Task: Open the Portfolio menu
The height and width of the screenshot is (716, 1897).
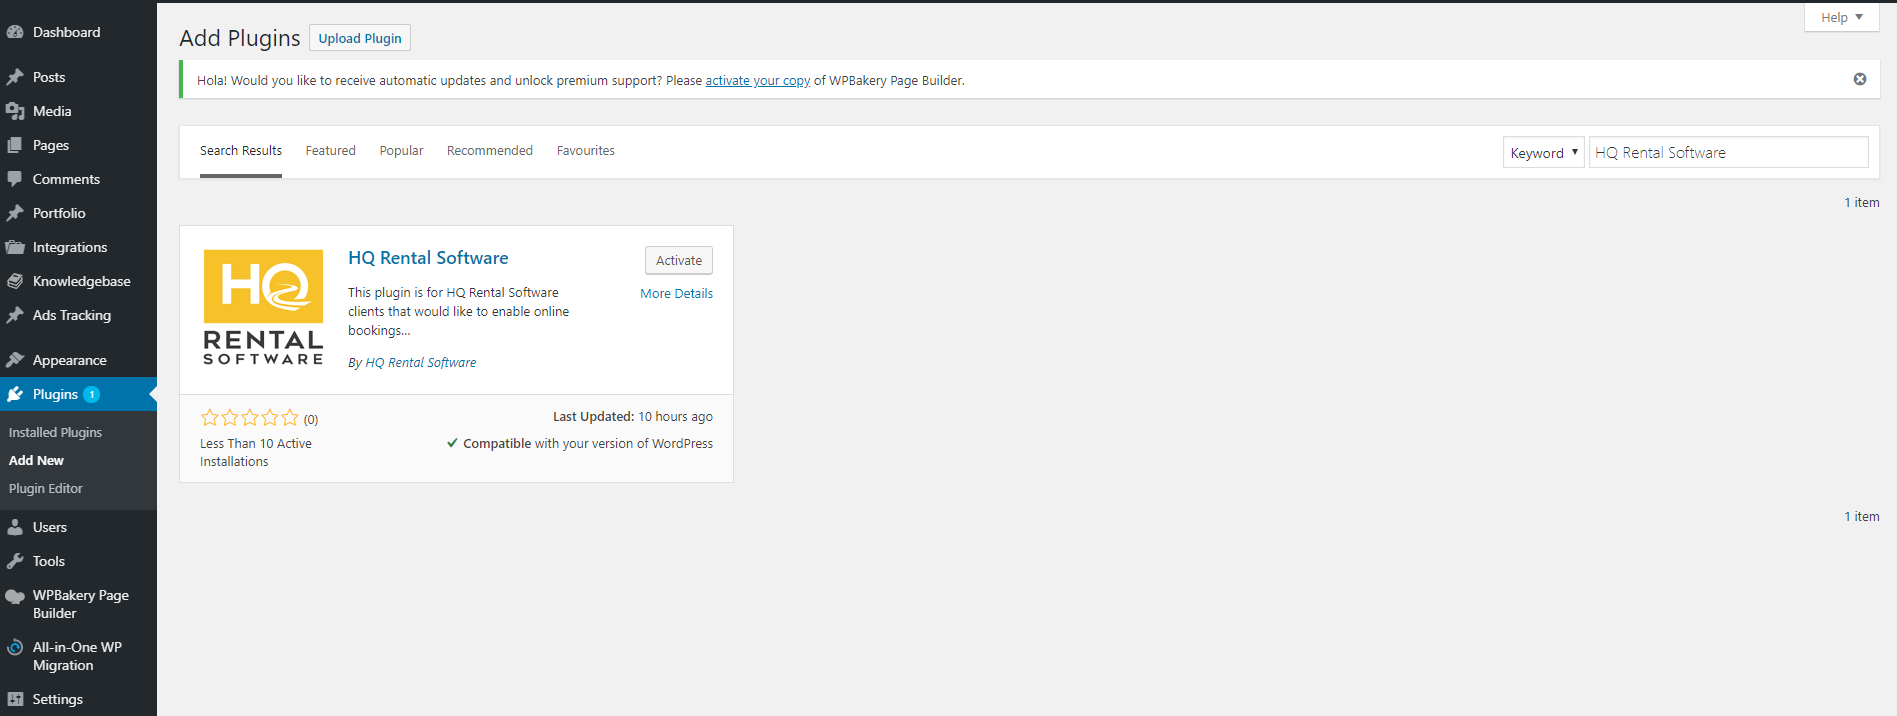Action: [59, 213]
